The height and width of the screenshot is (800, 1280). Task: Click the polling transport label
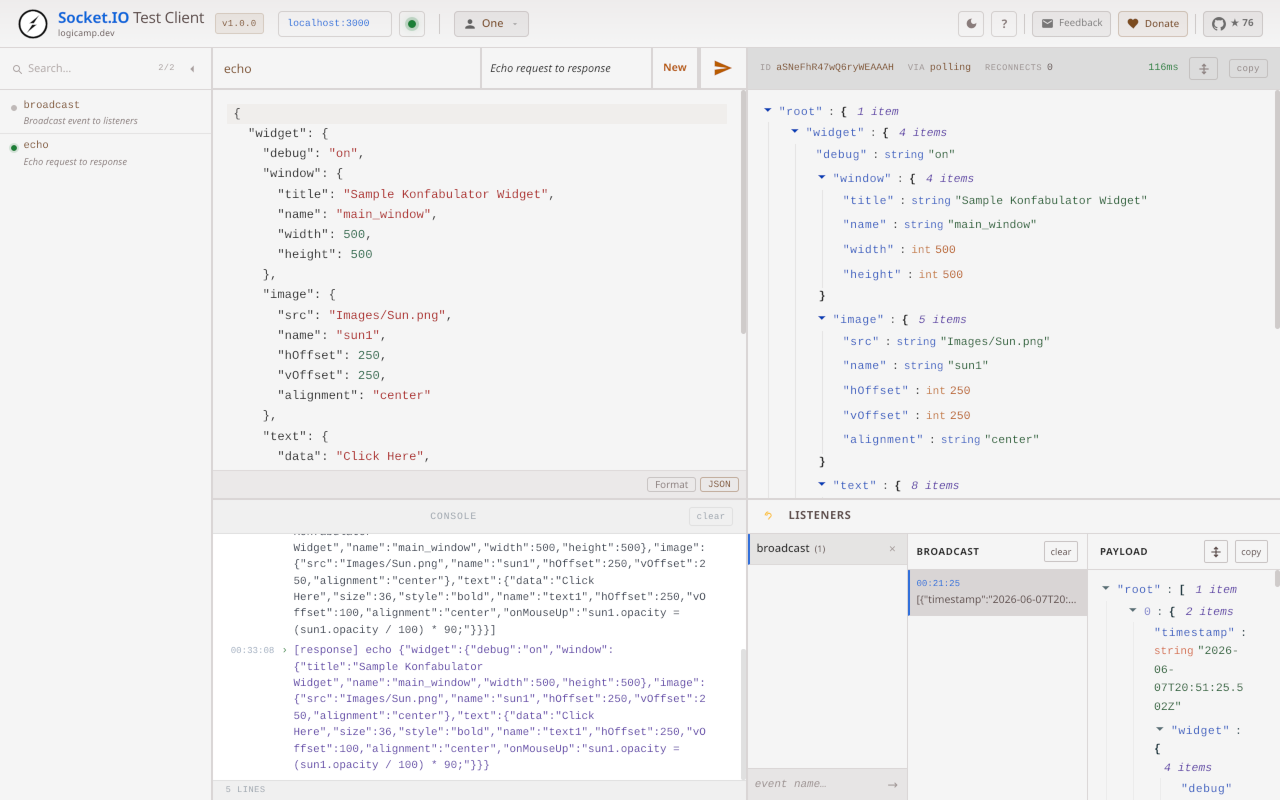pyautogui.click(x=950, y=68)
